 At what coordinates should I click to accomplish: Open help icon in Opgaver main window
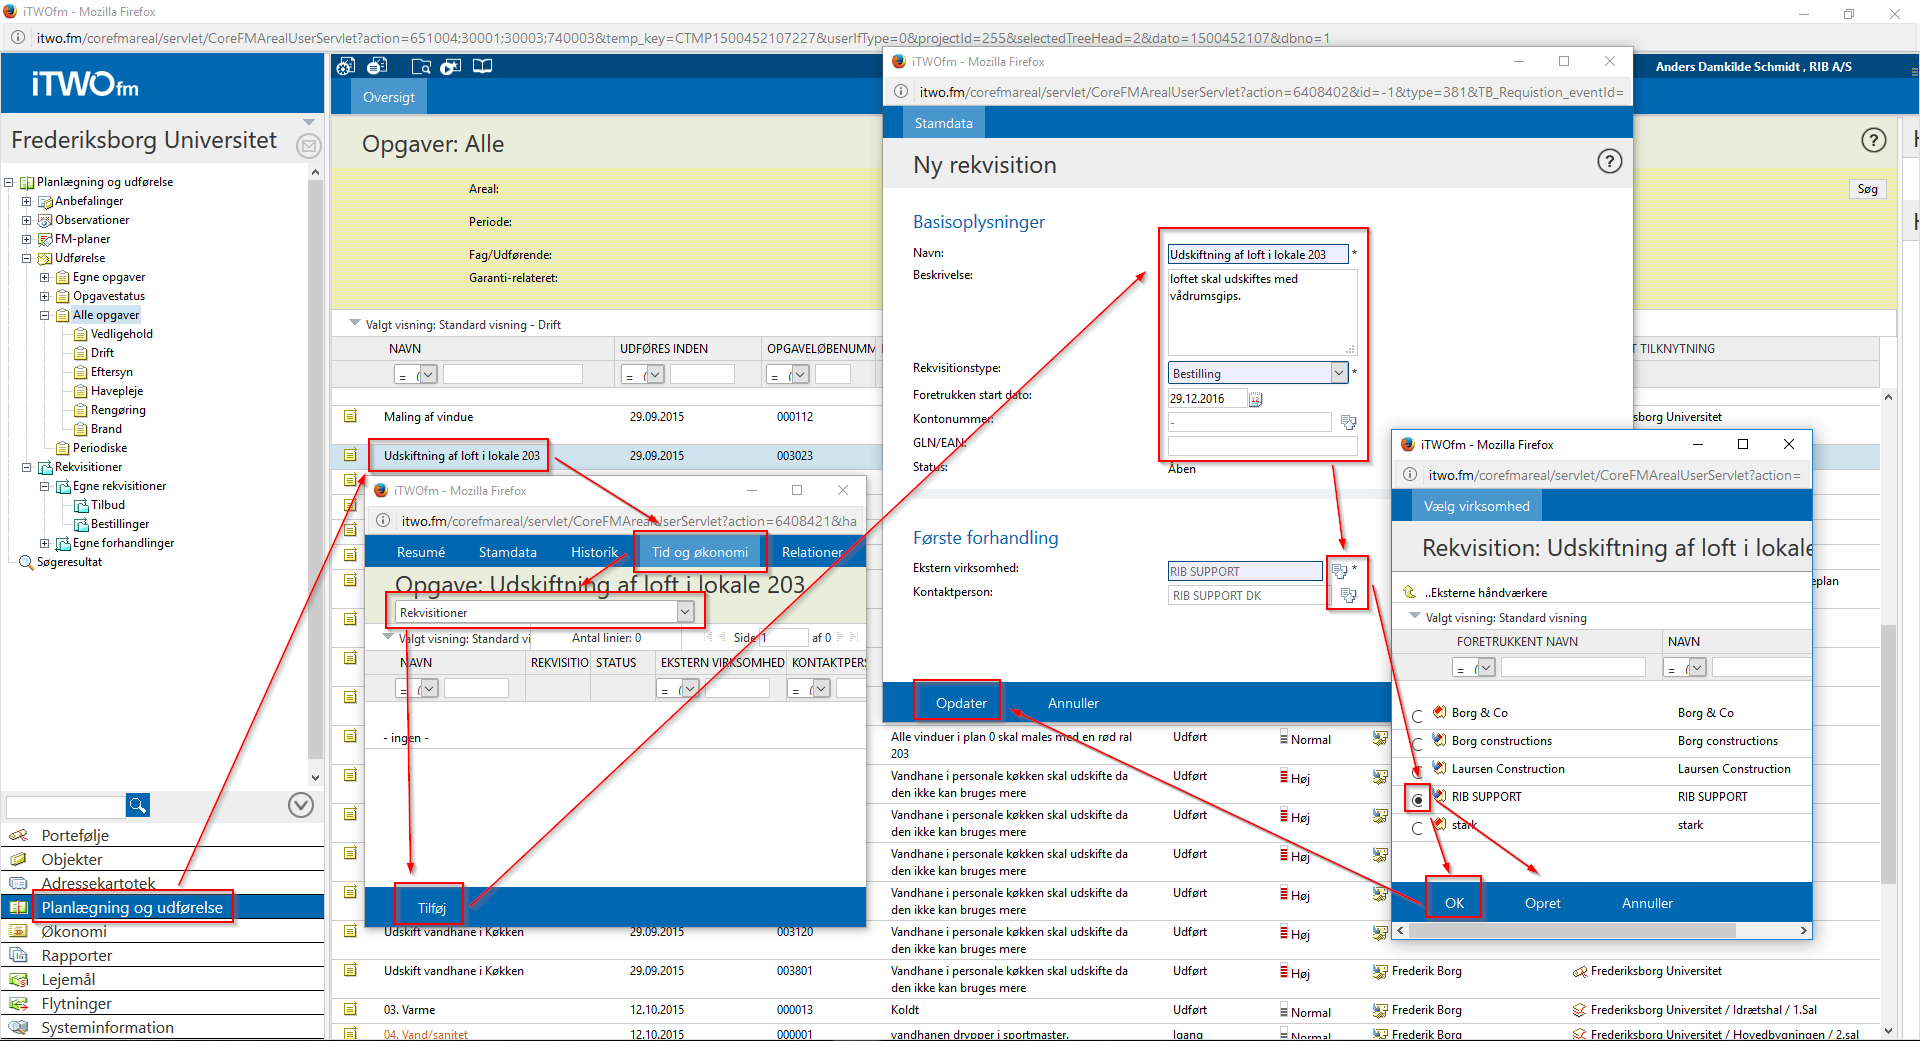pos(1873,140)
